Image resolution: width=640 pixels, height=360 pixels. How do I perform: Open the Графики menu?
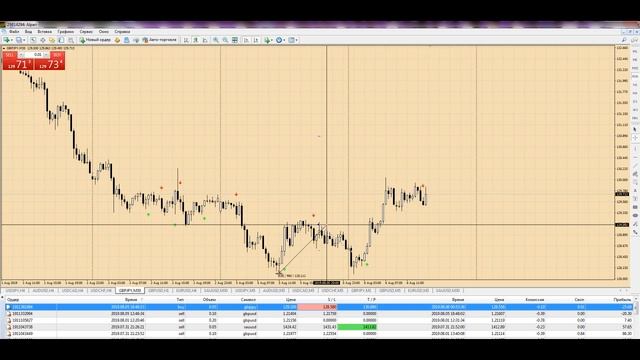point(65,31)
